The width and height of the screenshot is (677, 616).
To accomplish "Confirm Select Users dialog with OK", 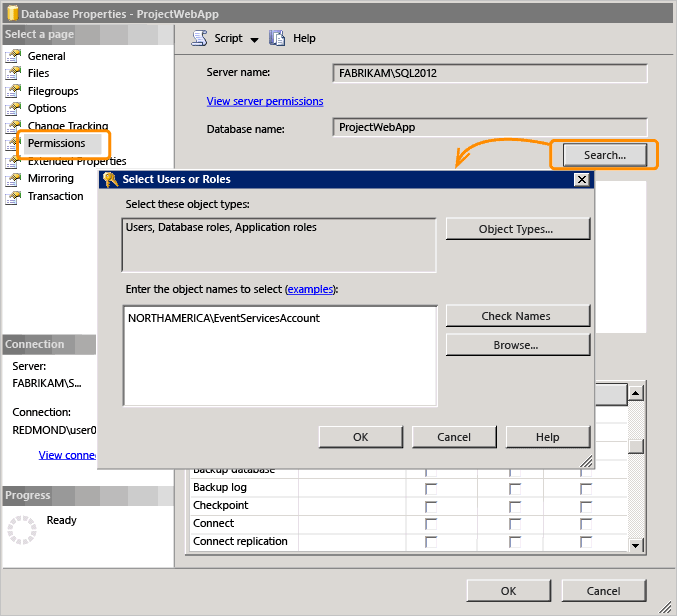I will [361, 437].
